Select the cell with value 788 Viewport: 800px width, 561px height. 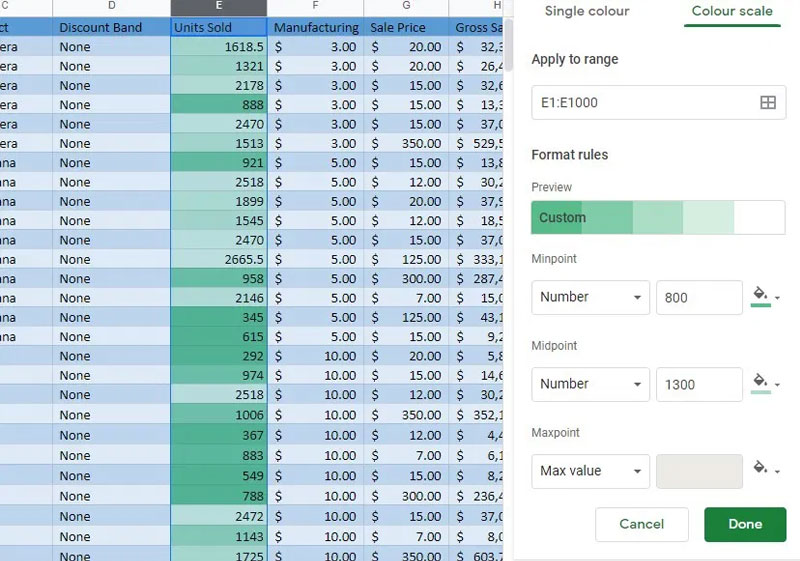(x=218, y=496)
